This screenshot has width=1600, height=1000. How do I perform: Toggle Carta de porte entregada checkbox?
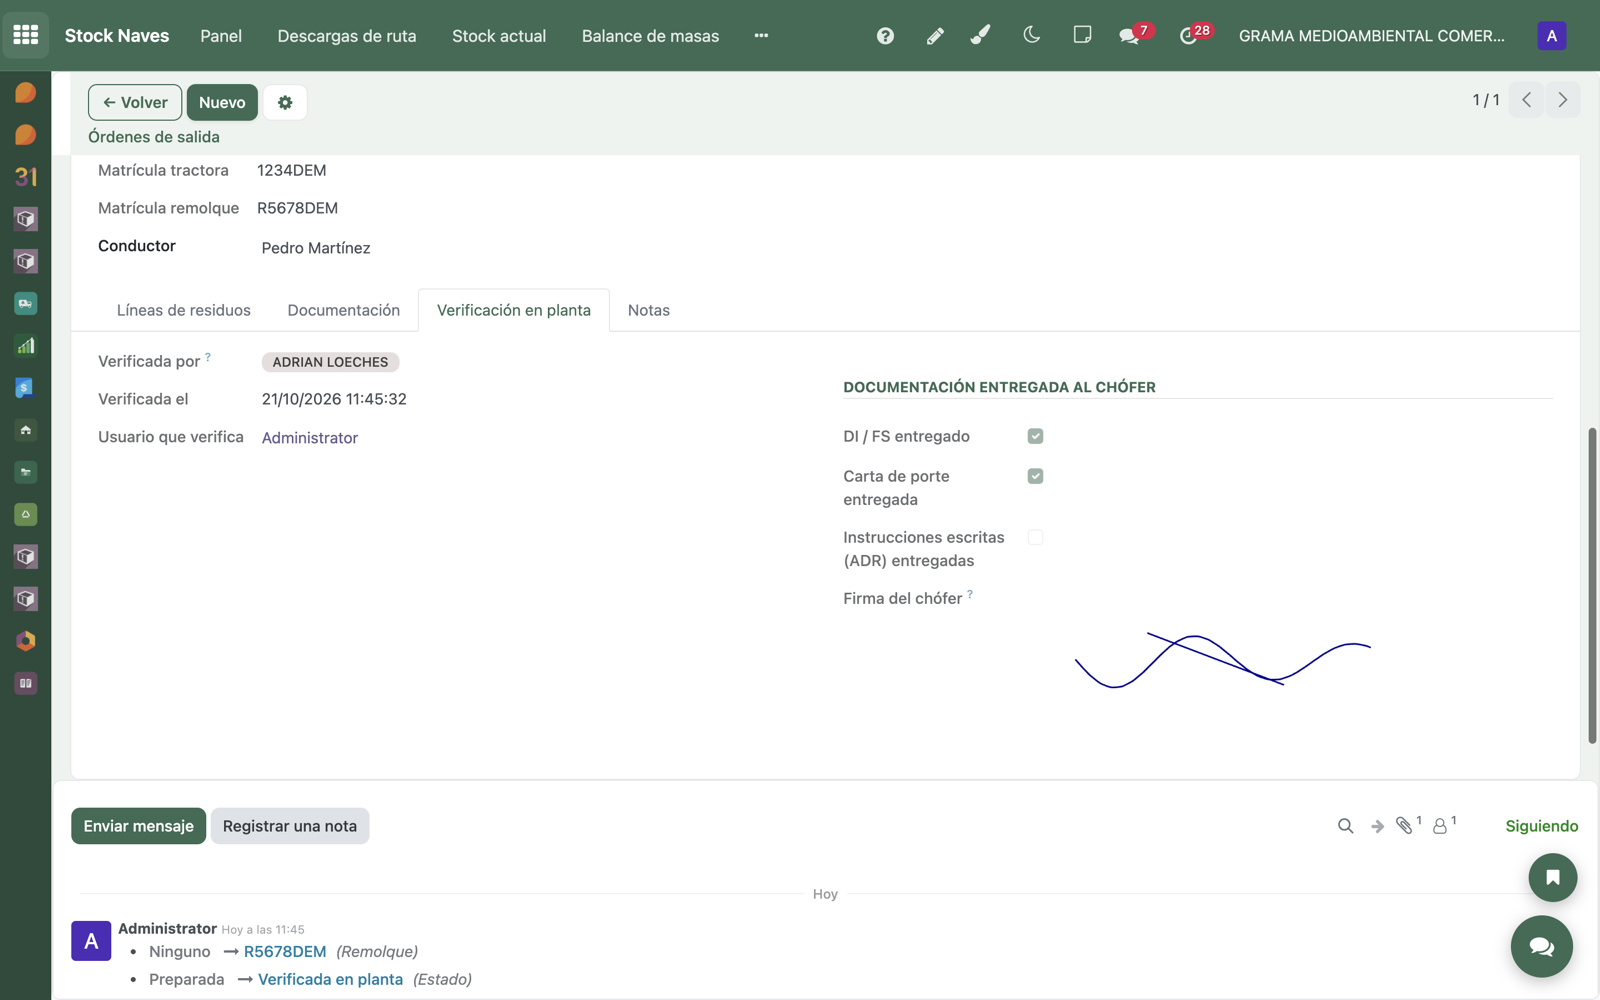1035,476
